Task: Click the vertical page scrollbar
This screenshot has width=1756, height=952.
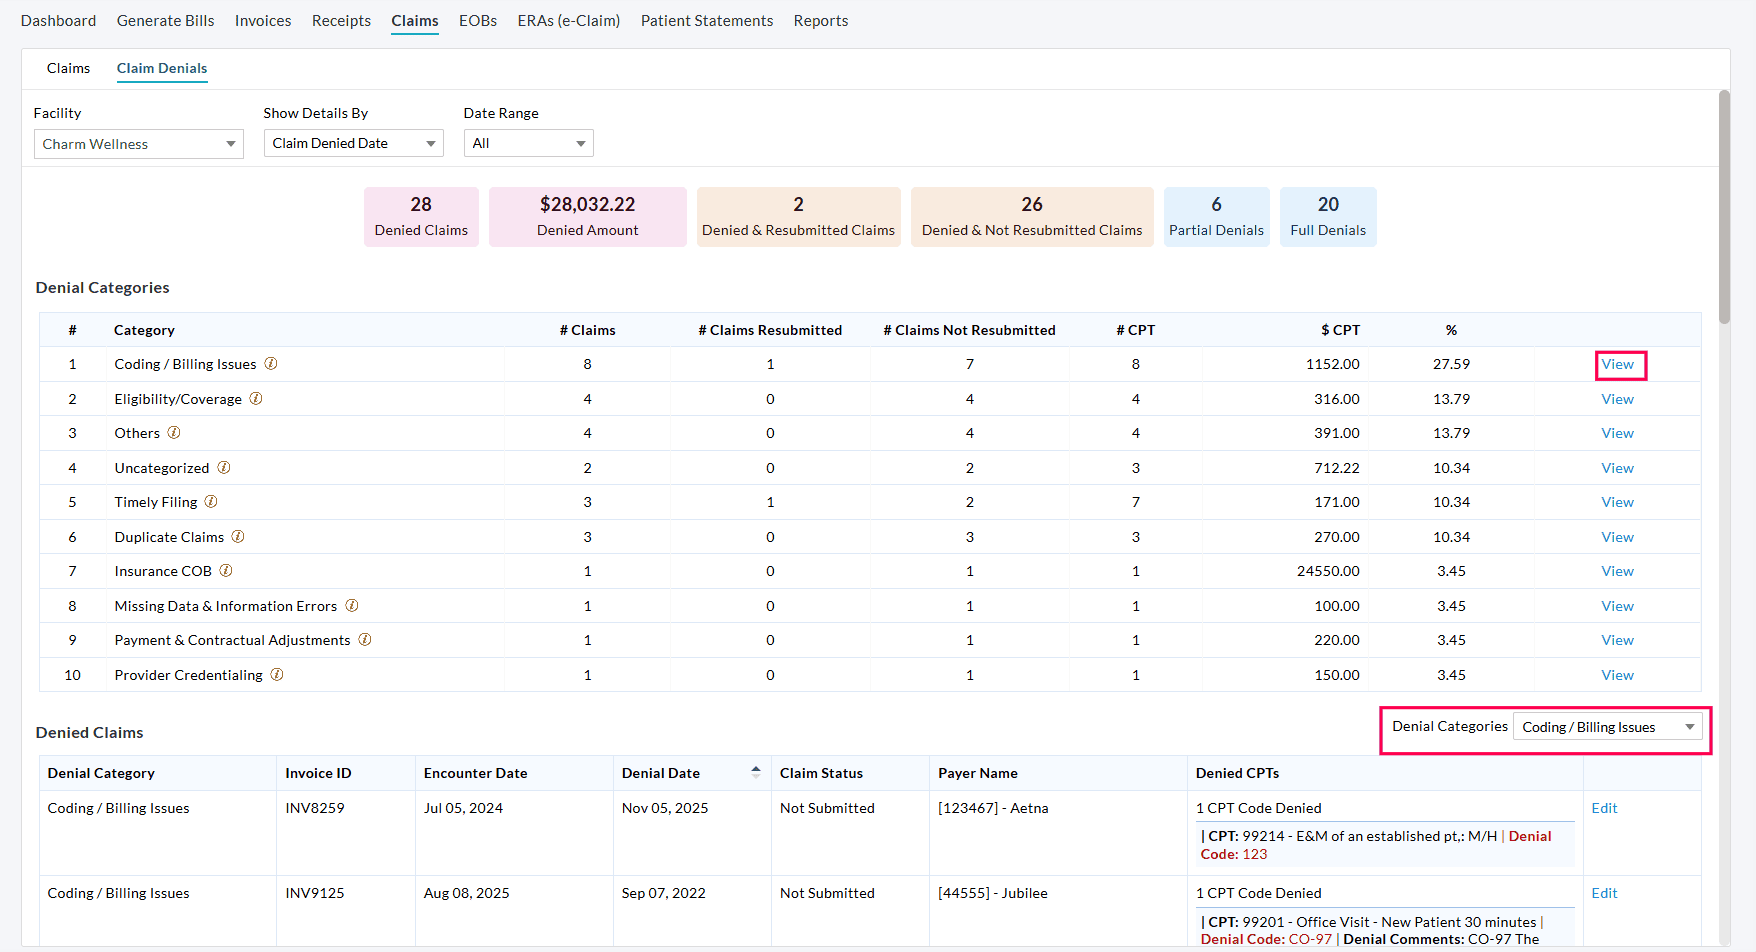Action: (x=1724, y=207)
